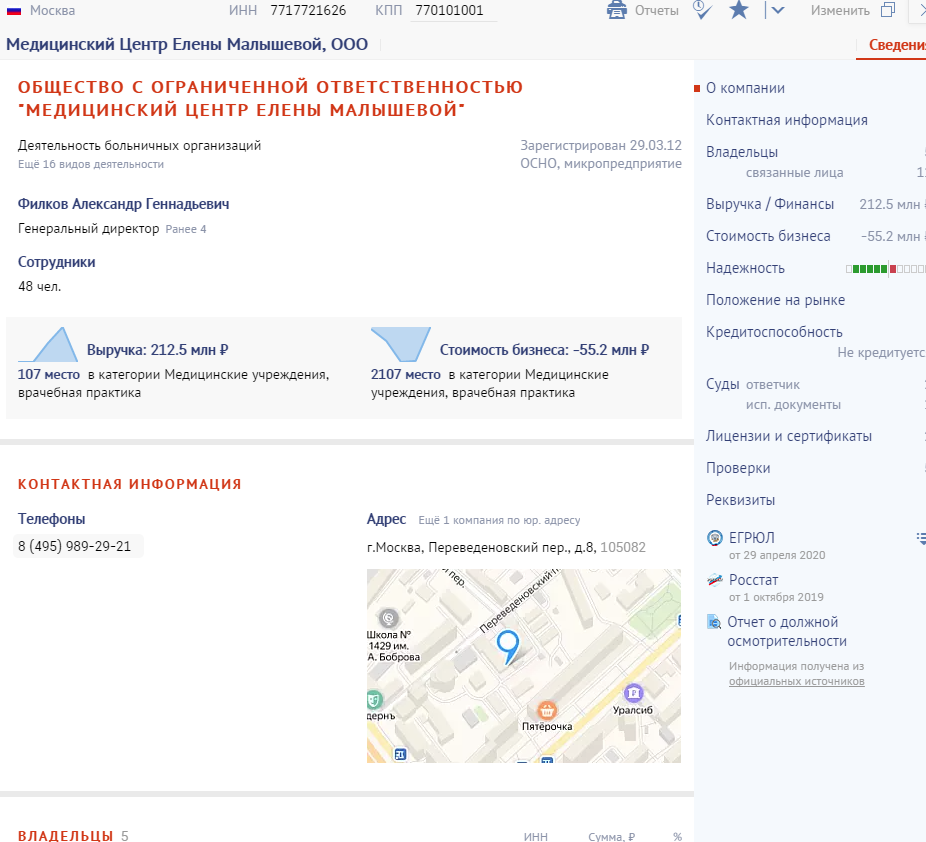The height and width of the screenshot is (842, 926).
Task: Click the printer icon next to Отчеты
Action: (617, 10)
